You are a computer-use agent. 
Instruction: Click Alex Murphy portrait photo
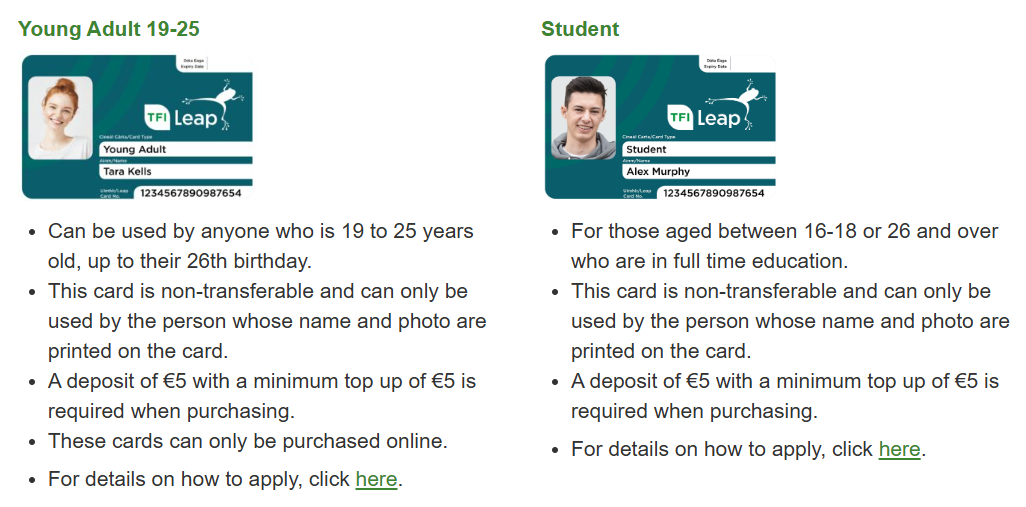point(584,118)
